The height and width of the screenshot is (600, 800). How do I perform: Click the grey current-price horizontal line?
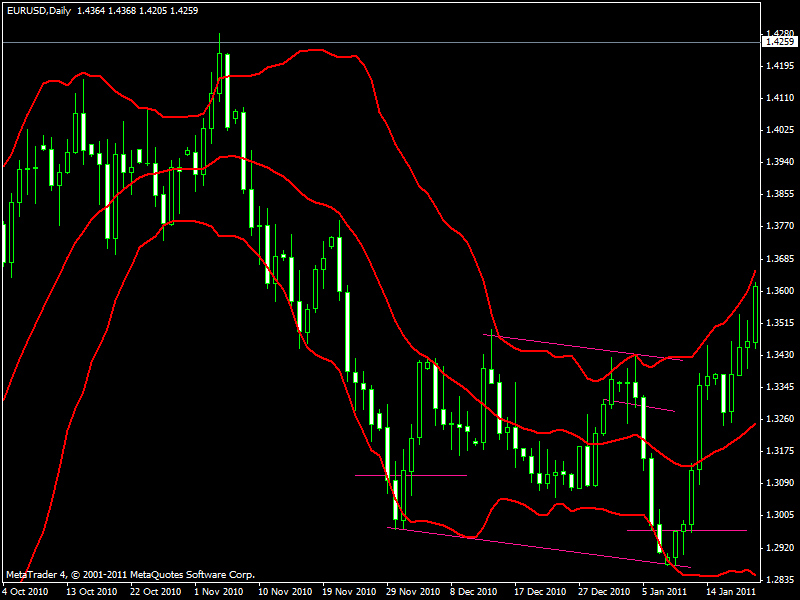(381, 42)
